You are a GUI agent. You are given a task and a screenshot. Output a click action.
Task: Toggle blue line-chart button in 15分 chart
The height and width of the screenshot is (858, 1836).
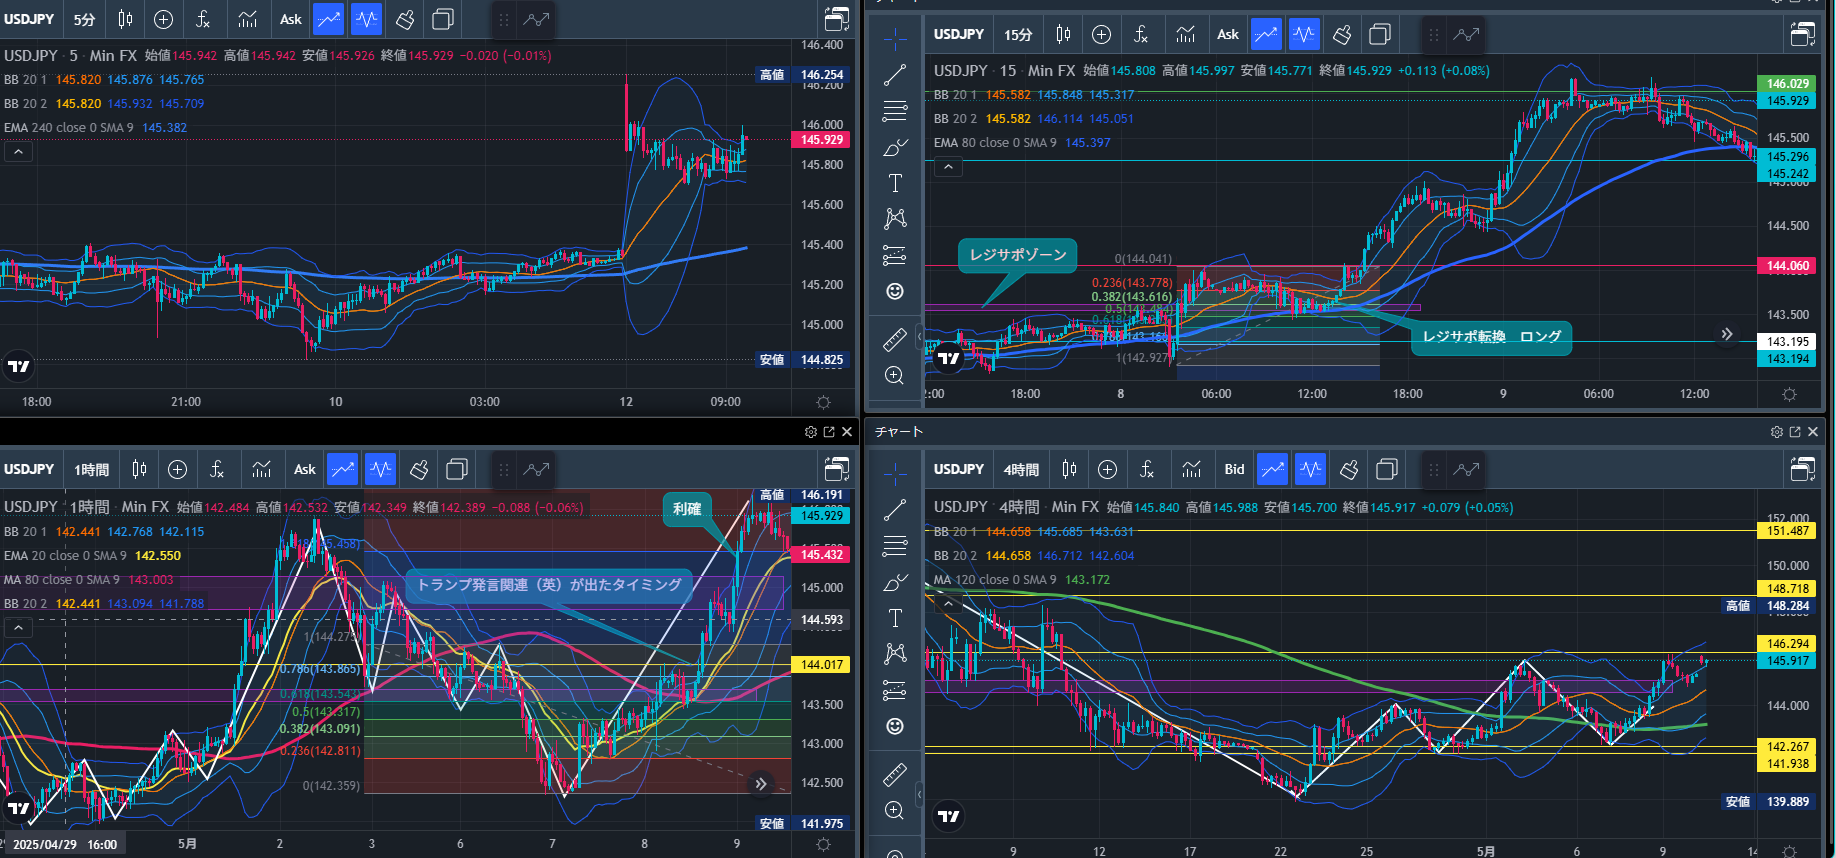(1266, 34)
